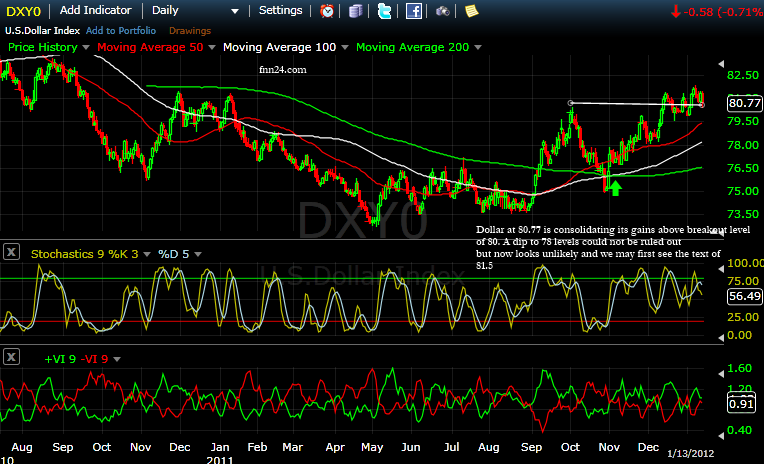Grab the trendline's left endpoint handle near Oct
The width and height of the screenshot is (764, 464).
click(571, 103)
